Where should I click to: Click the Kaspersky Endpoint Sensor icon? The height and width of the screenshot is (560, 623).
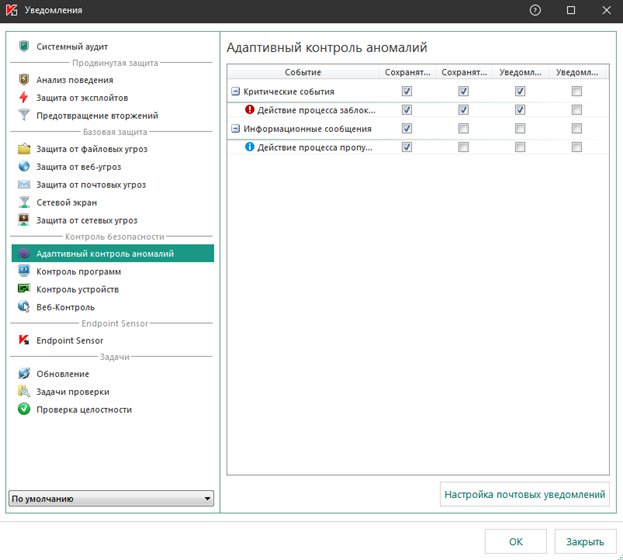[24, 340]
